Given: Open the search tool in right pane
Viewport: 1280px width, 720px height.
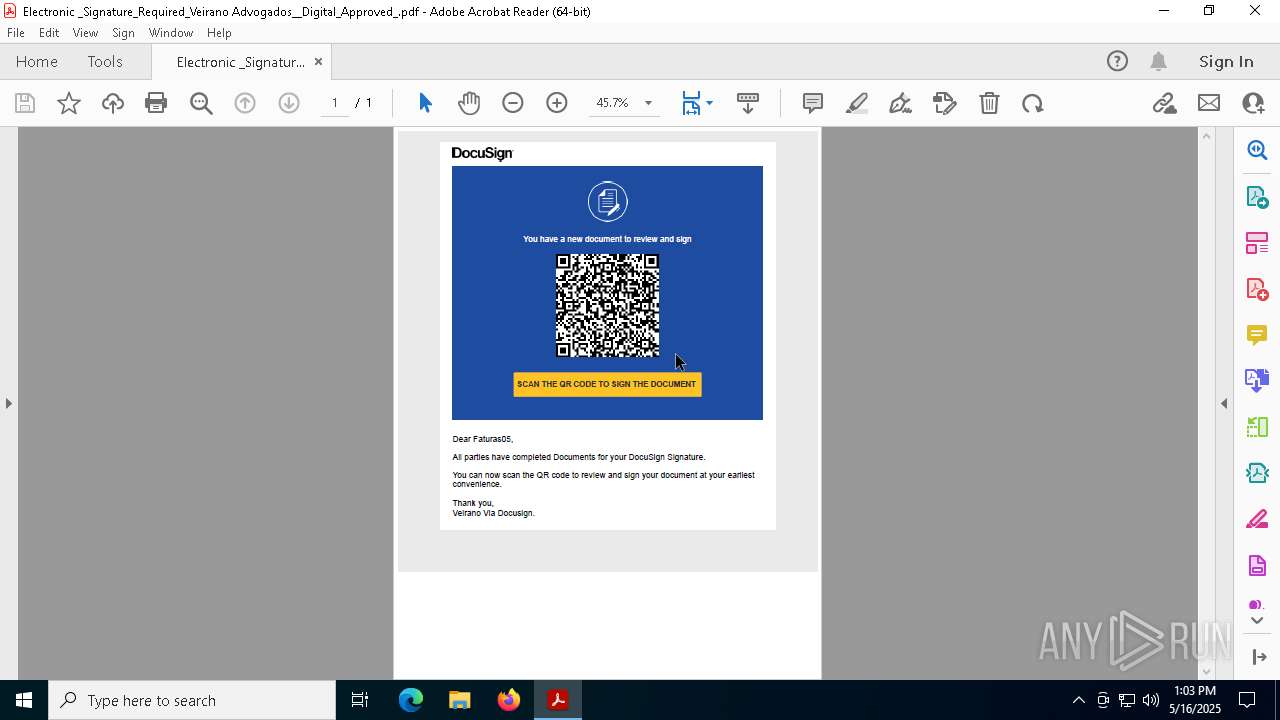Looking at the screenshot, I should tap(1257, 150).
